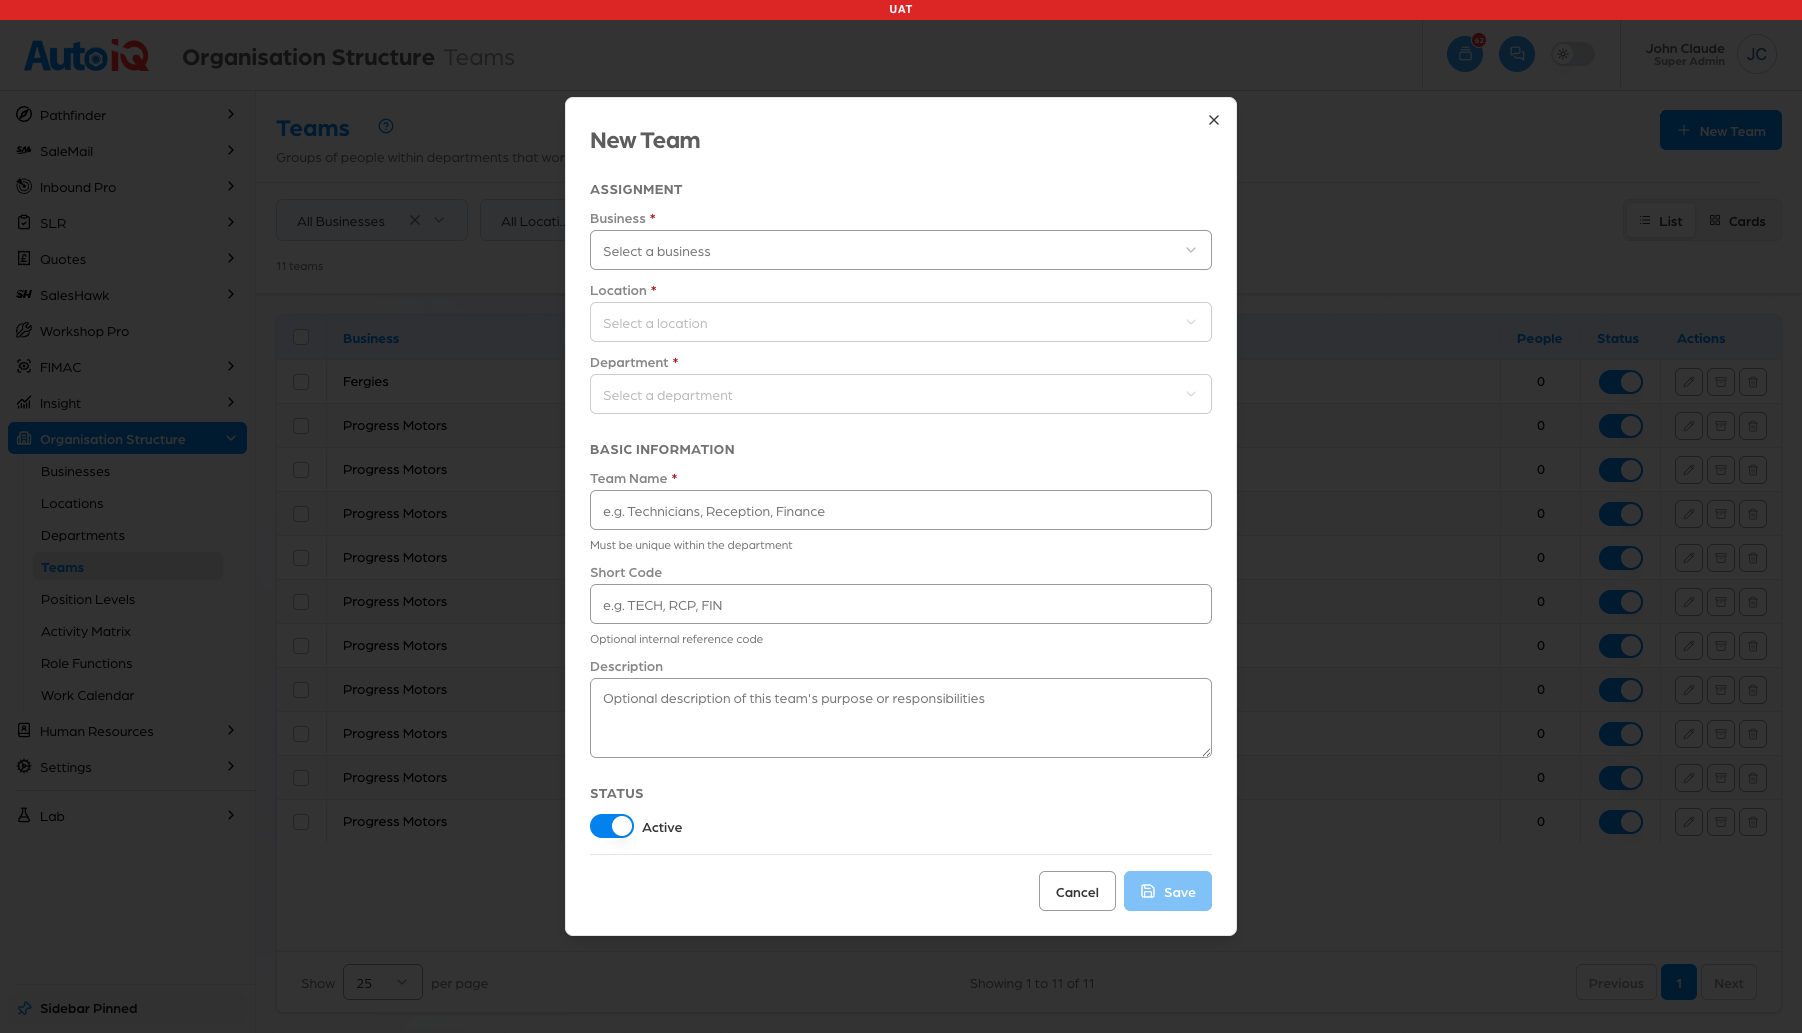Focus the Team Name input field
The height and width of the screenshot is (1033, 1802).
tap(901, 510)
